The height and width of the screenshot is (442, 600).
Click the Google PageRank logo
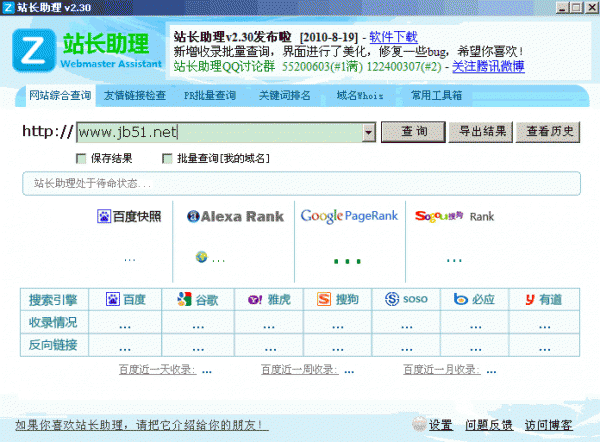(x=349, y=216)
